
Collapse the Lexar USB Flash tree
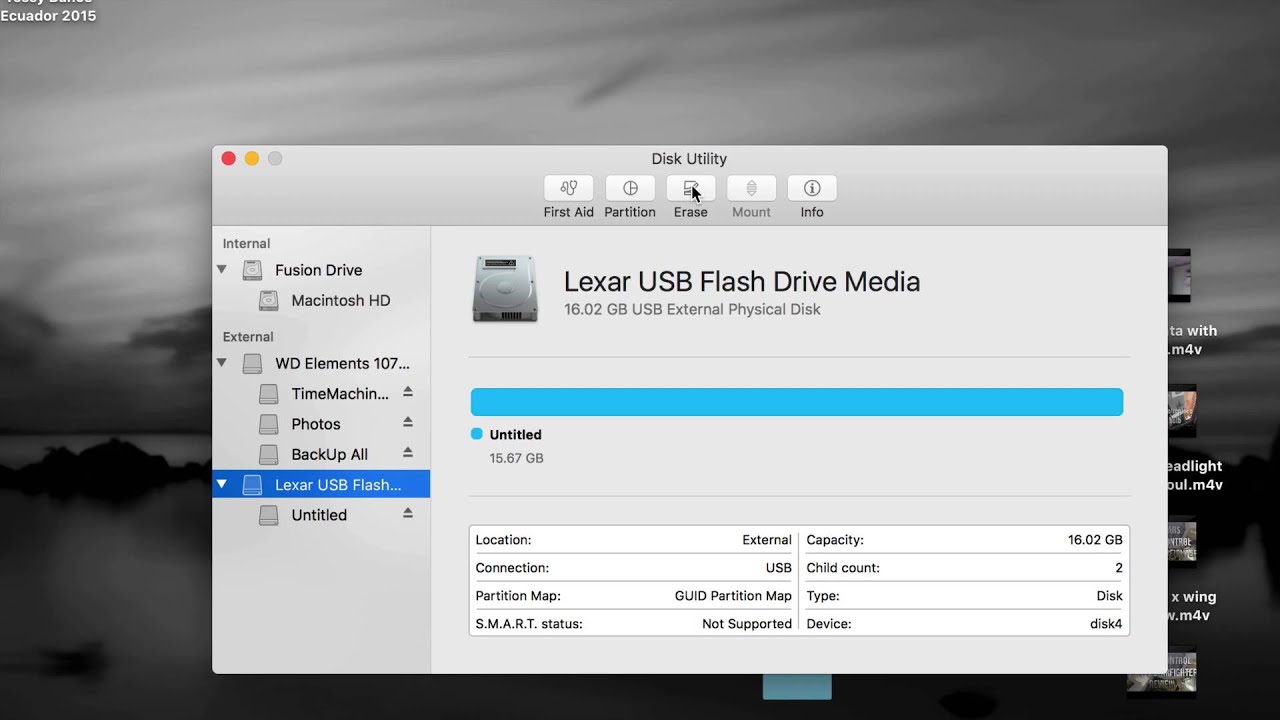[x=222, y=484]
